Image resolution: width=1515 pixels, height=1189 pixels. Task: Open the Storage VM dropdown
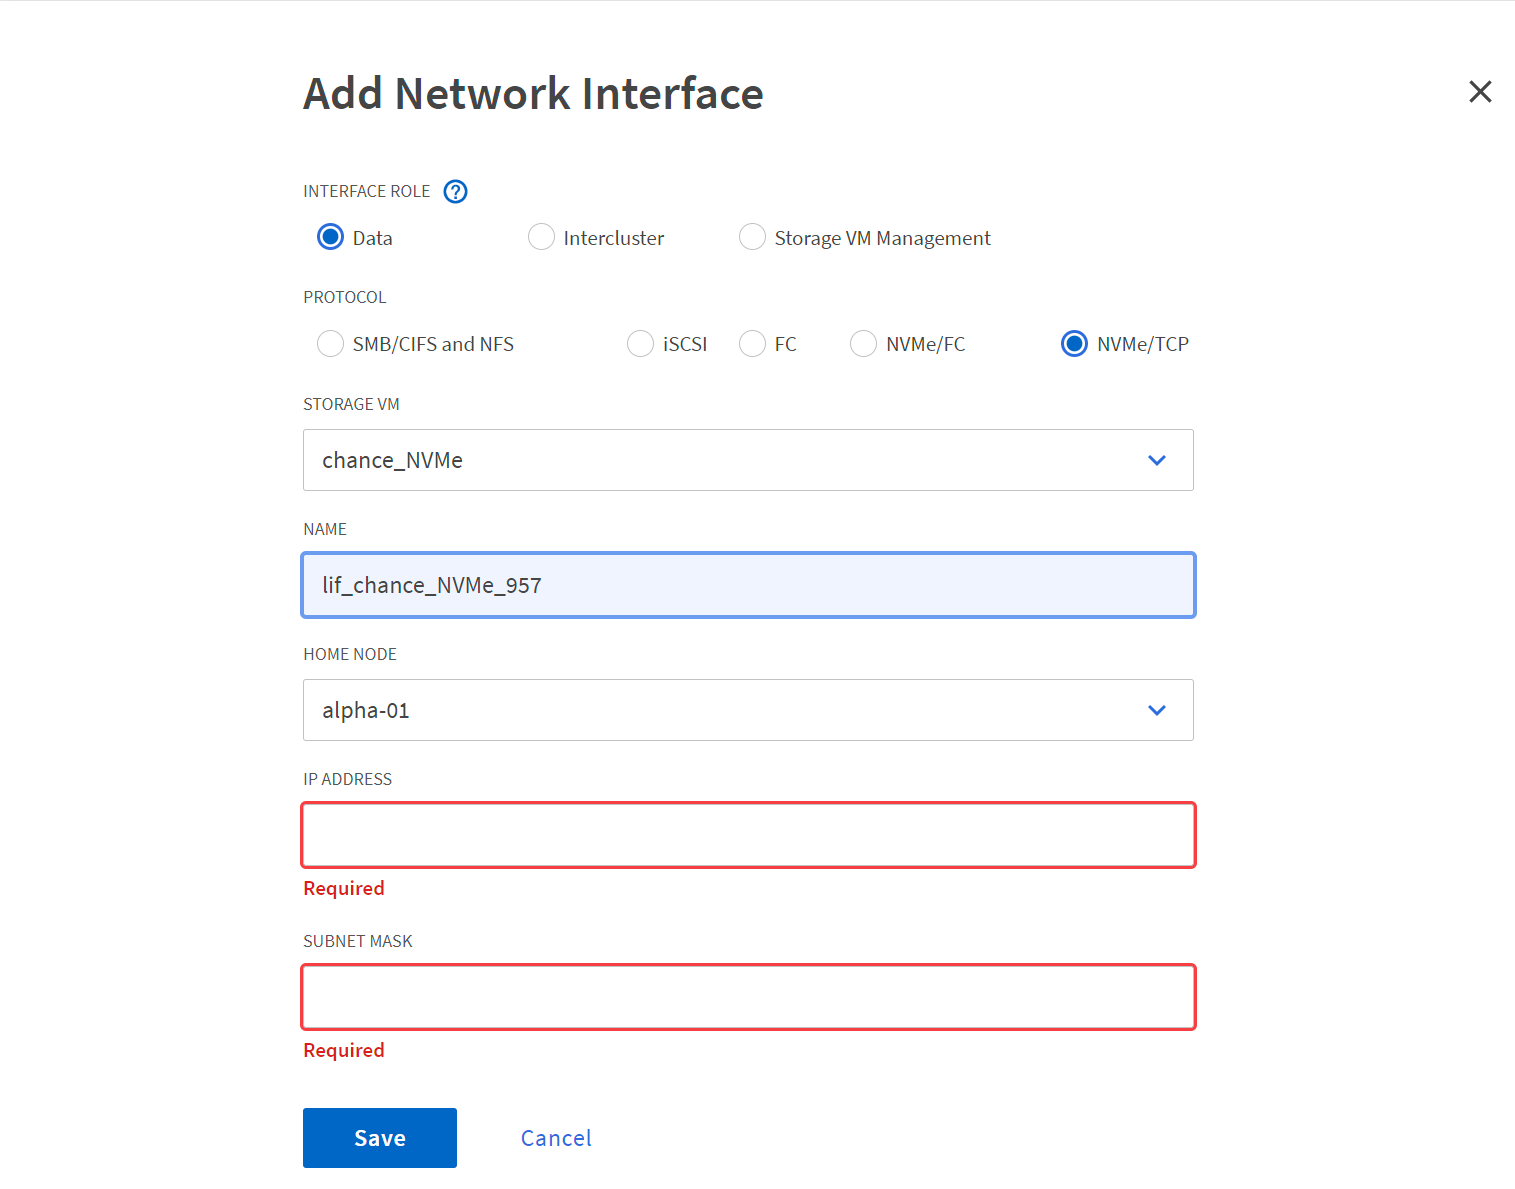(x=1156, y=460)
